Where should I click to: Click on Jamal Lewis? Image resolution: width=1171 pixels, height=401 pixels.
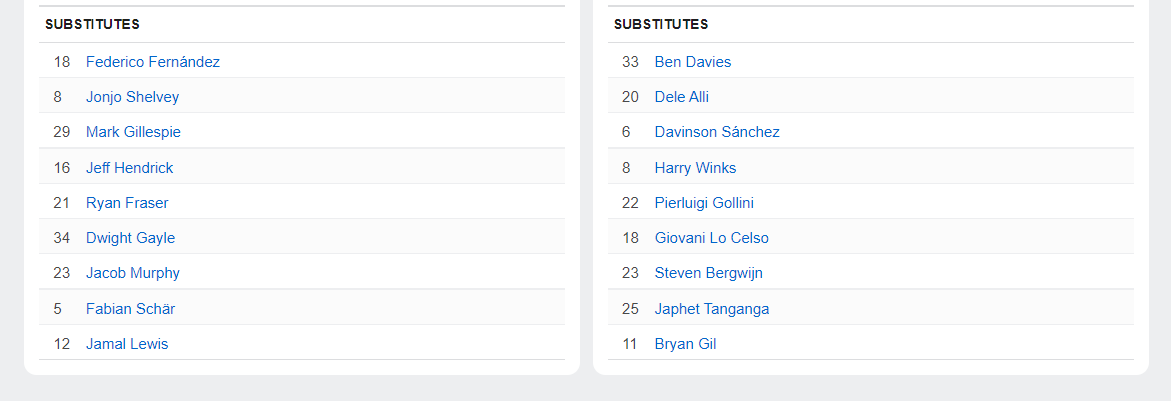pos(127,344)
